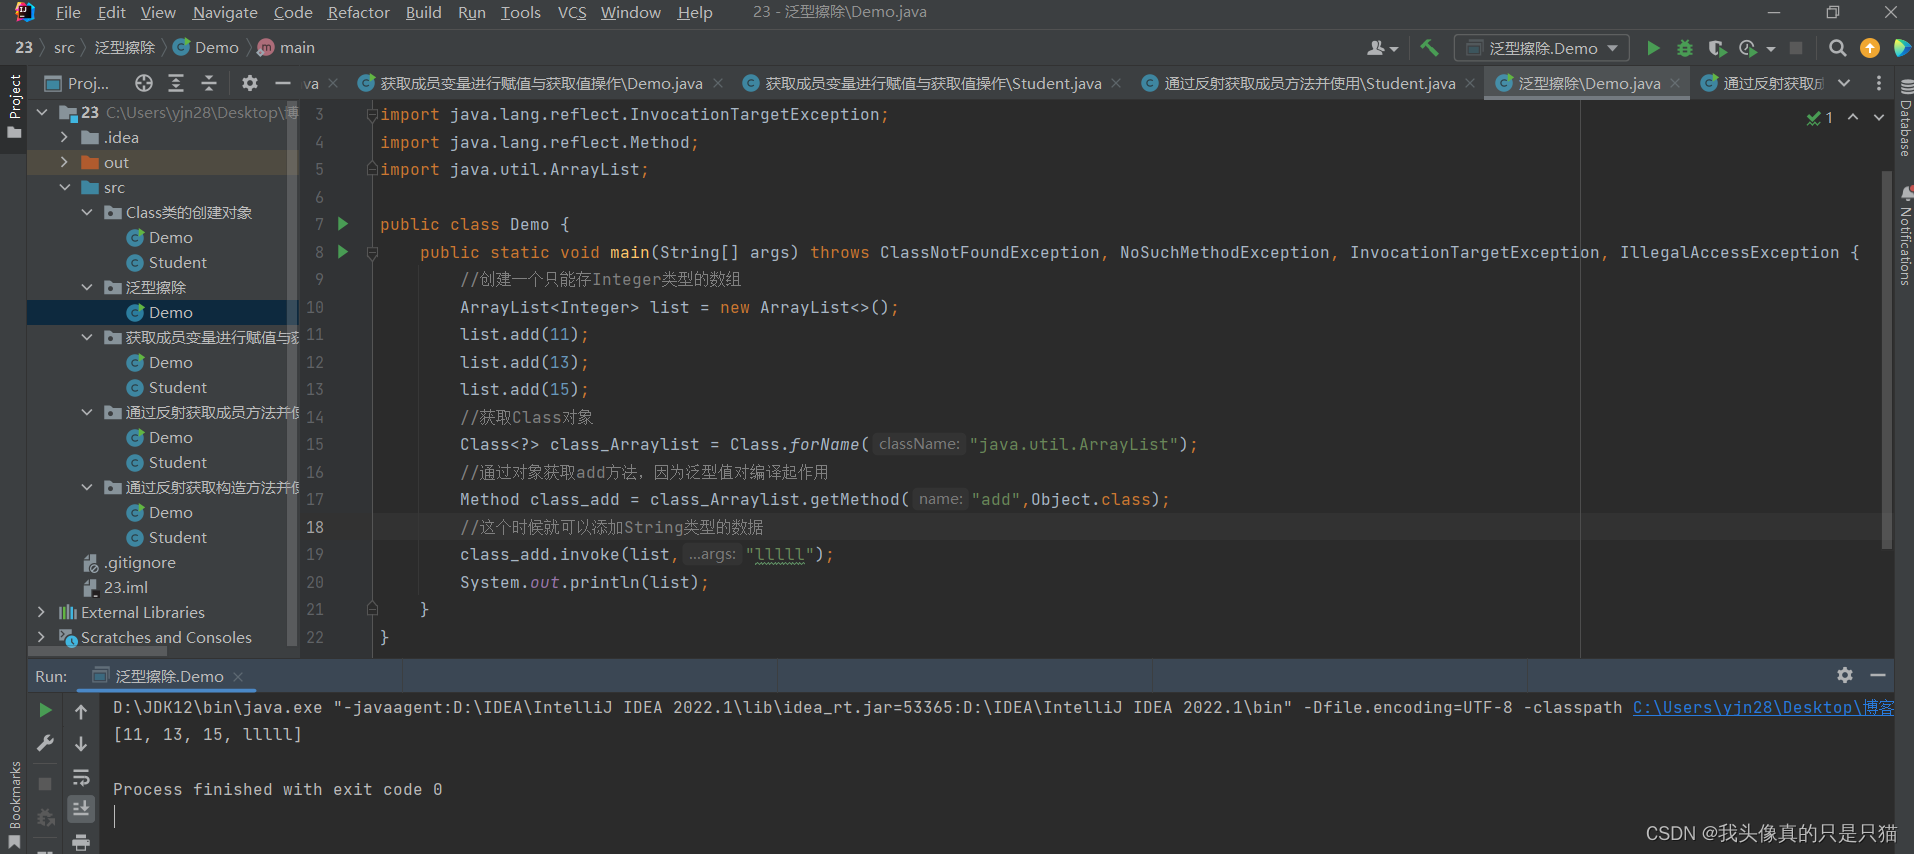Toggle the Project tool window sidebar button

point(14,106)
